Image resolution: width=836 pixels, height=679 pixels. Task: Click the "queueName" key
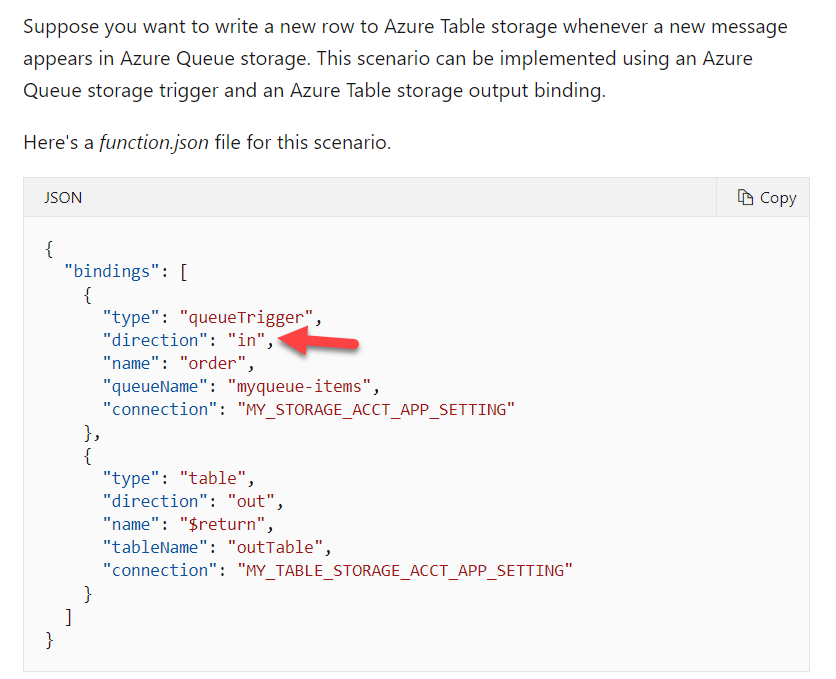pos(155,386)
